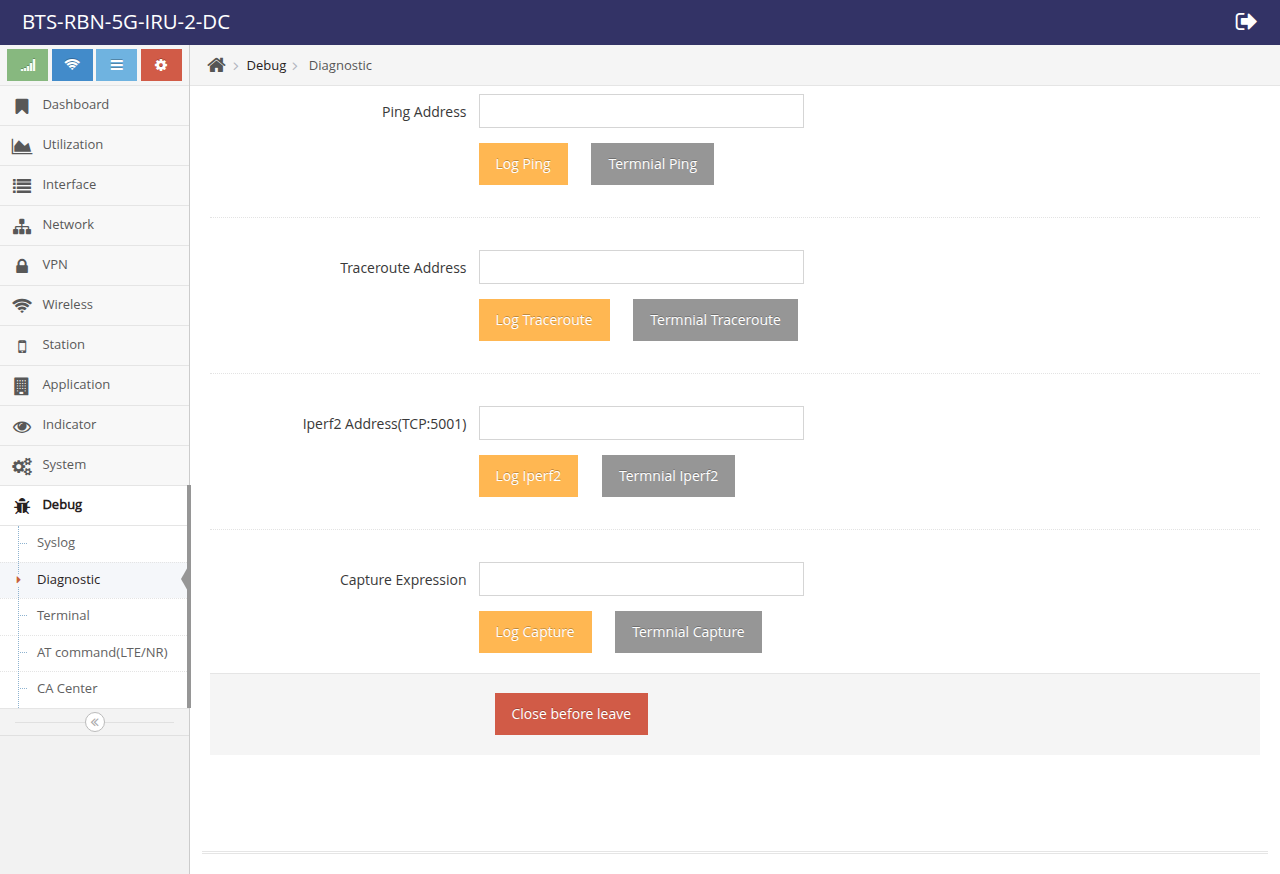Focus the Traceroute Address input field
Screen dimensions: 1280x874
coord(641,267)
